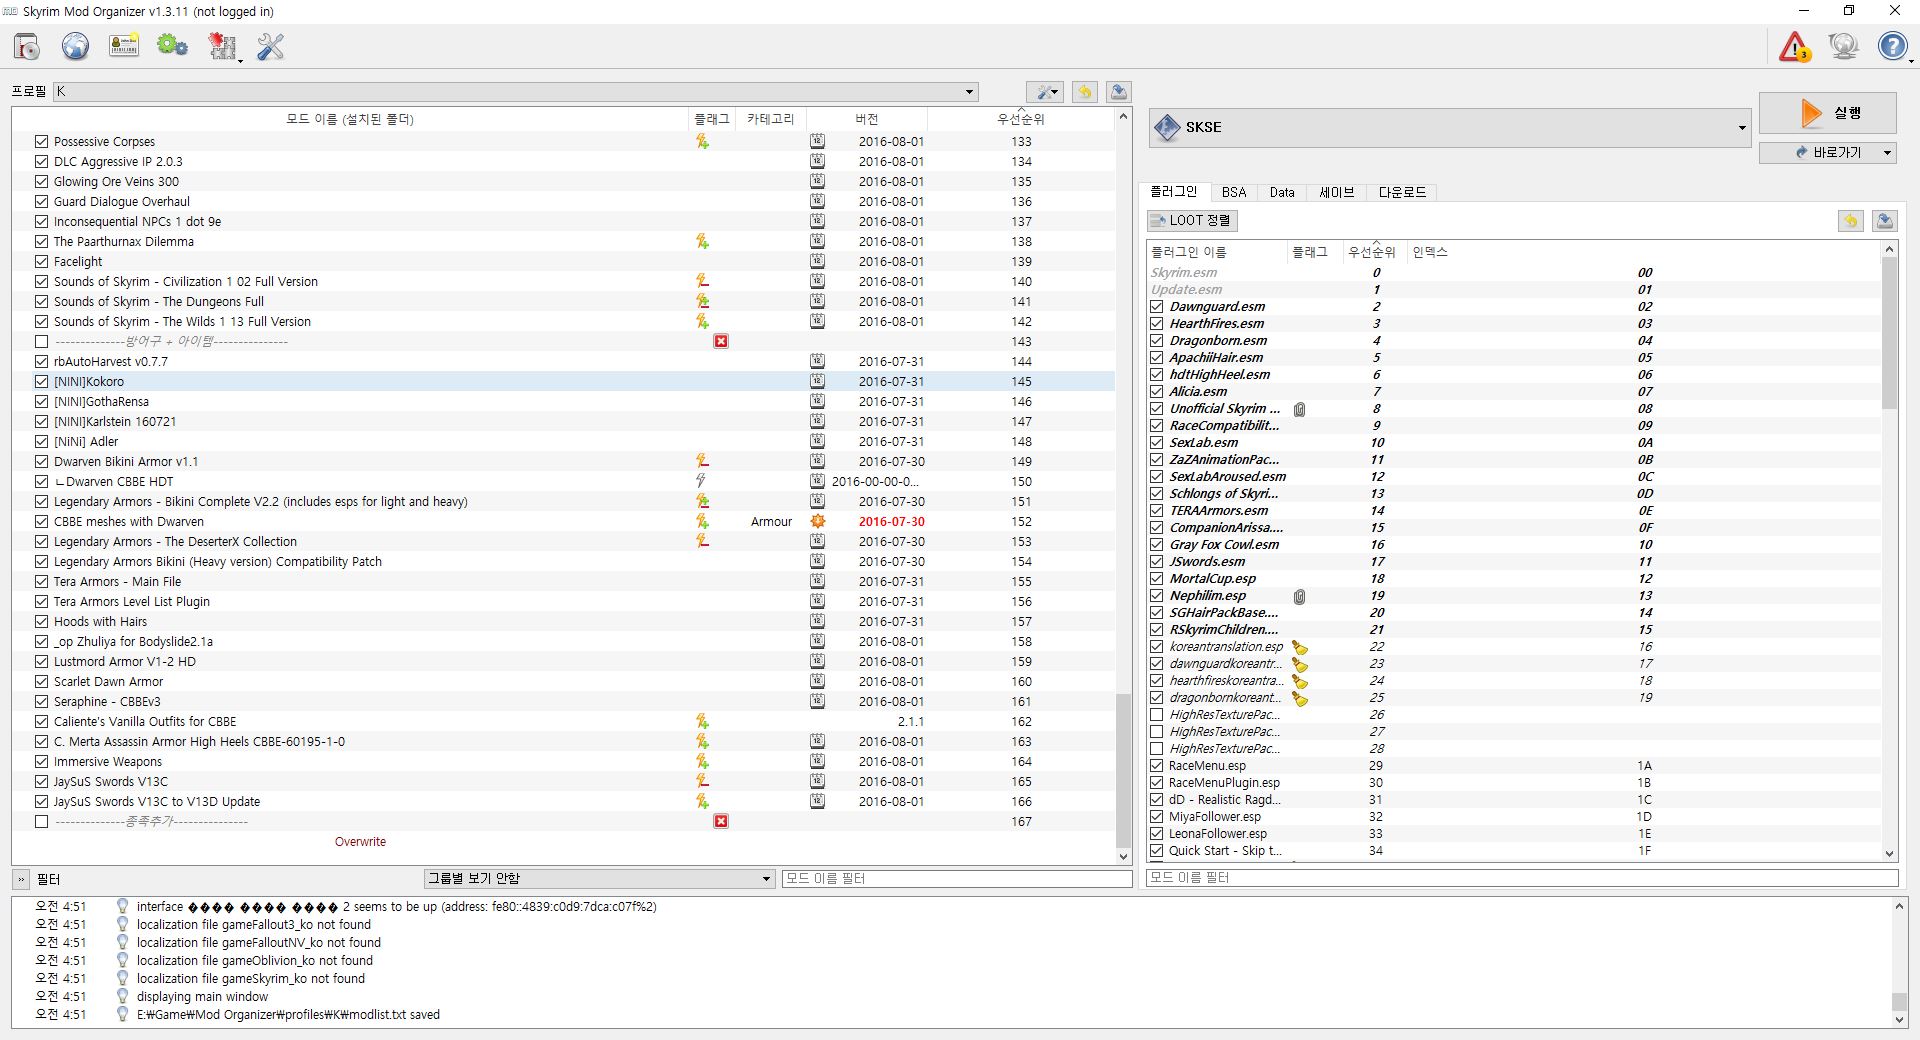The height and width of the screenshot is (1040, 1920).
Task: Open the settings wrench and screwdriver icon
Action: 270,46
